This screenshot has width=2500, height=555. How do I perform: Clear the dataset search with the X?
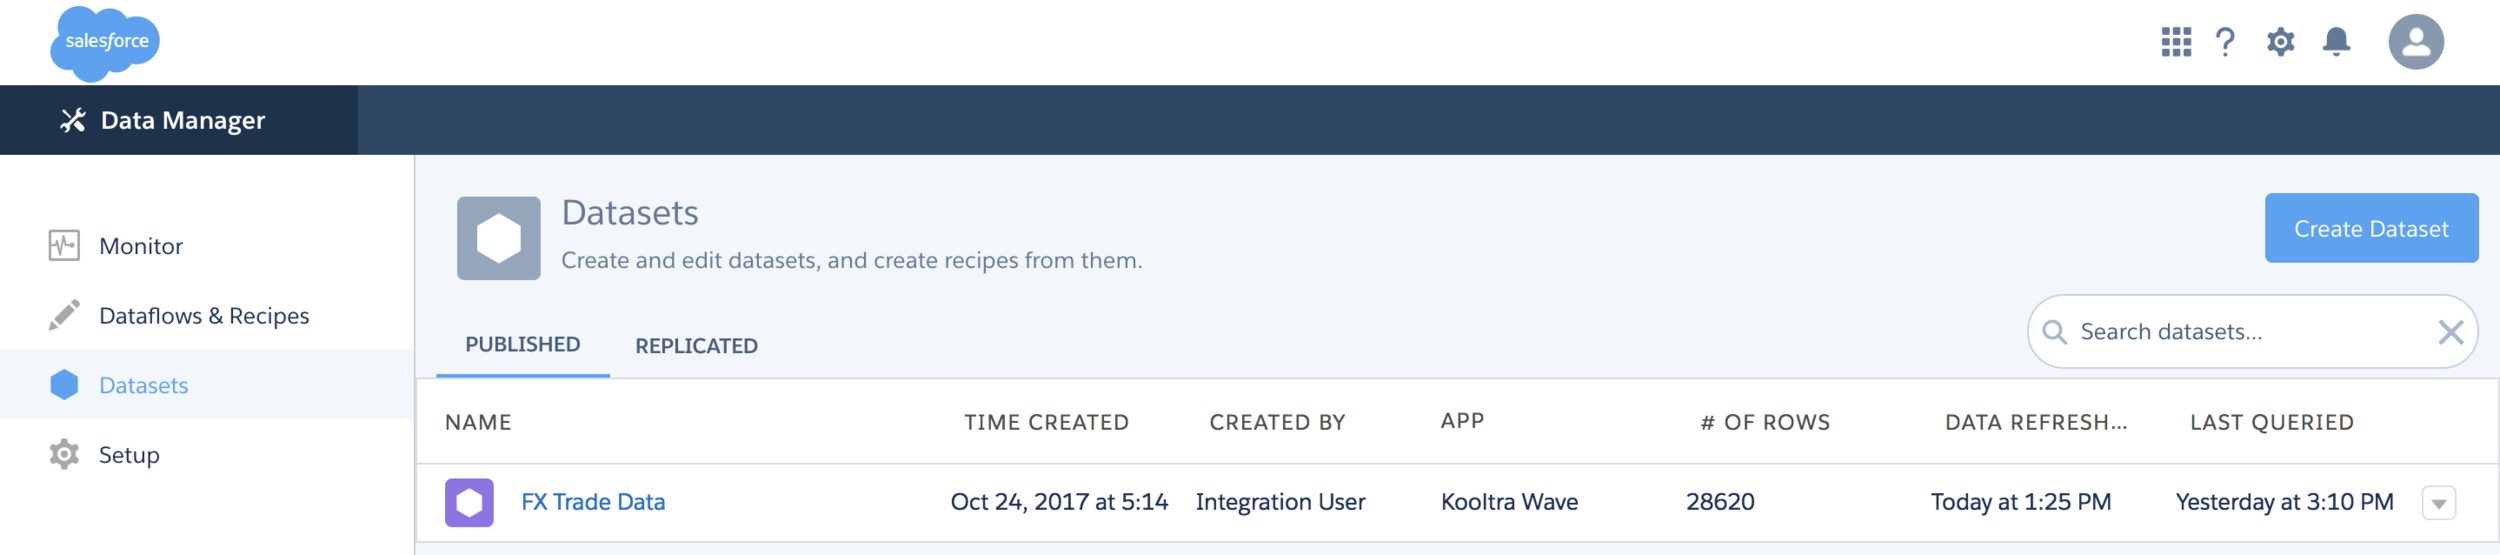pyautogui.click(x=2450, y=332)
